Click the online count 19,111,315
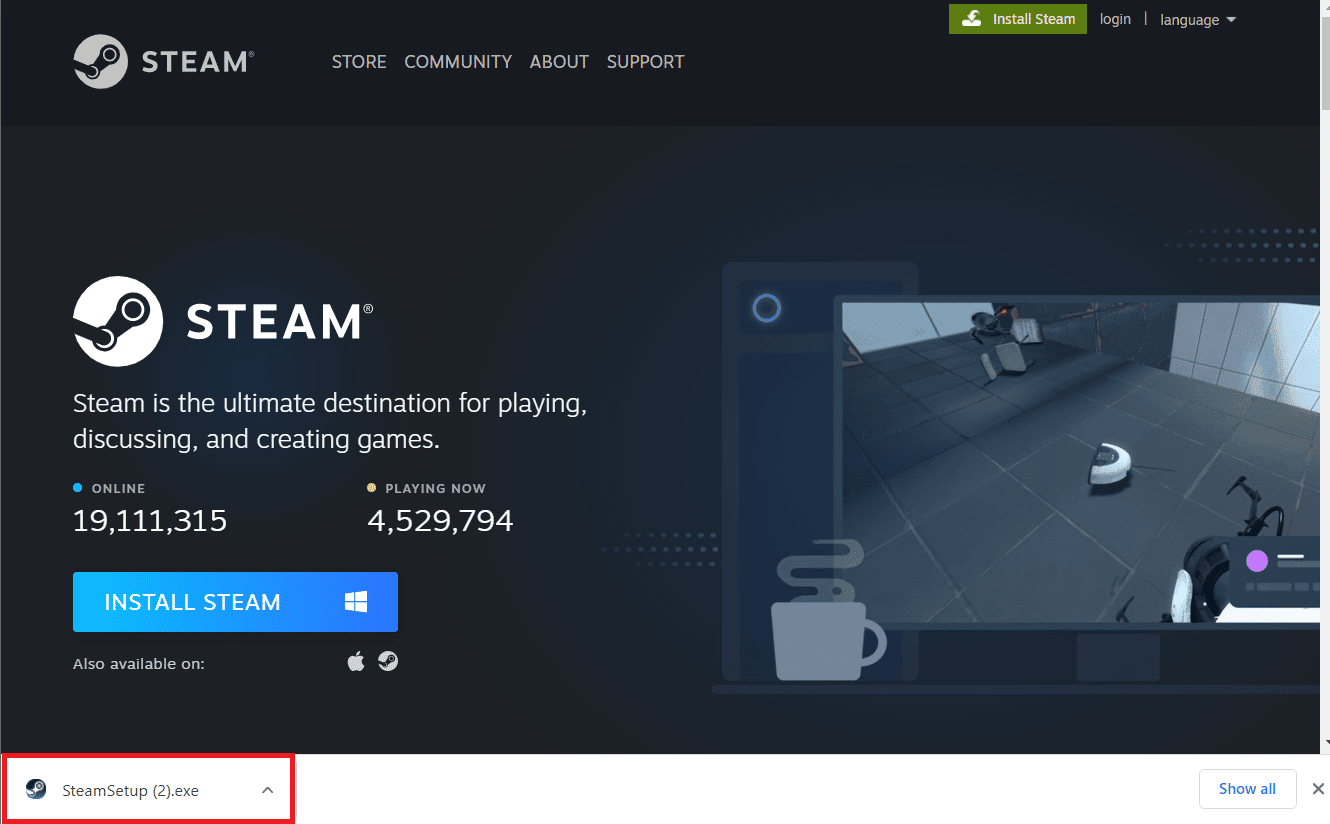This screenshot has height=824, width=1330. pyautogui.click(x=150, y=521)
